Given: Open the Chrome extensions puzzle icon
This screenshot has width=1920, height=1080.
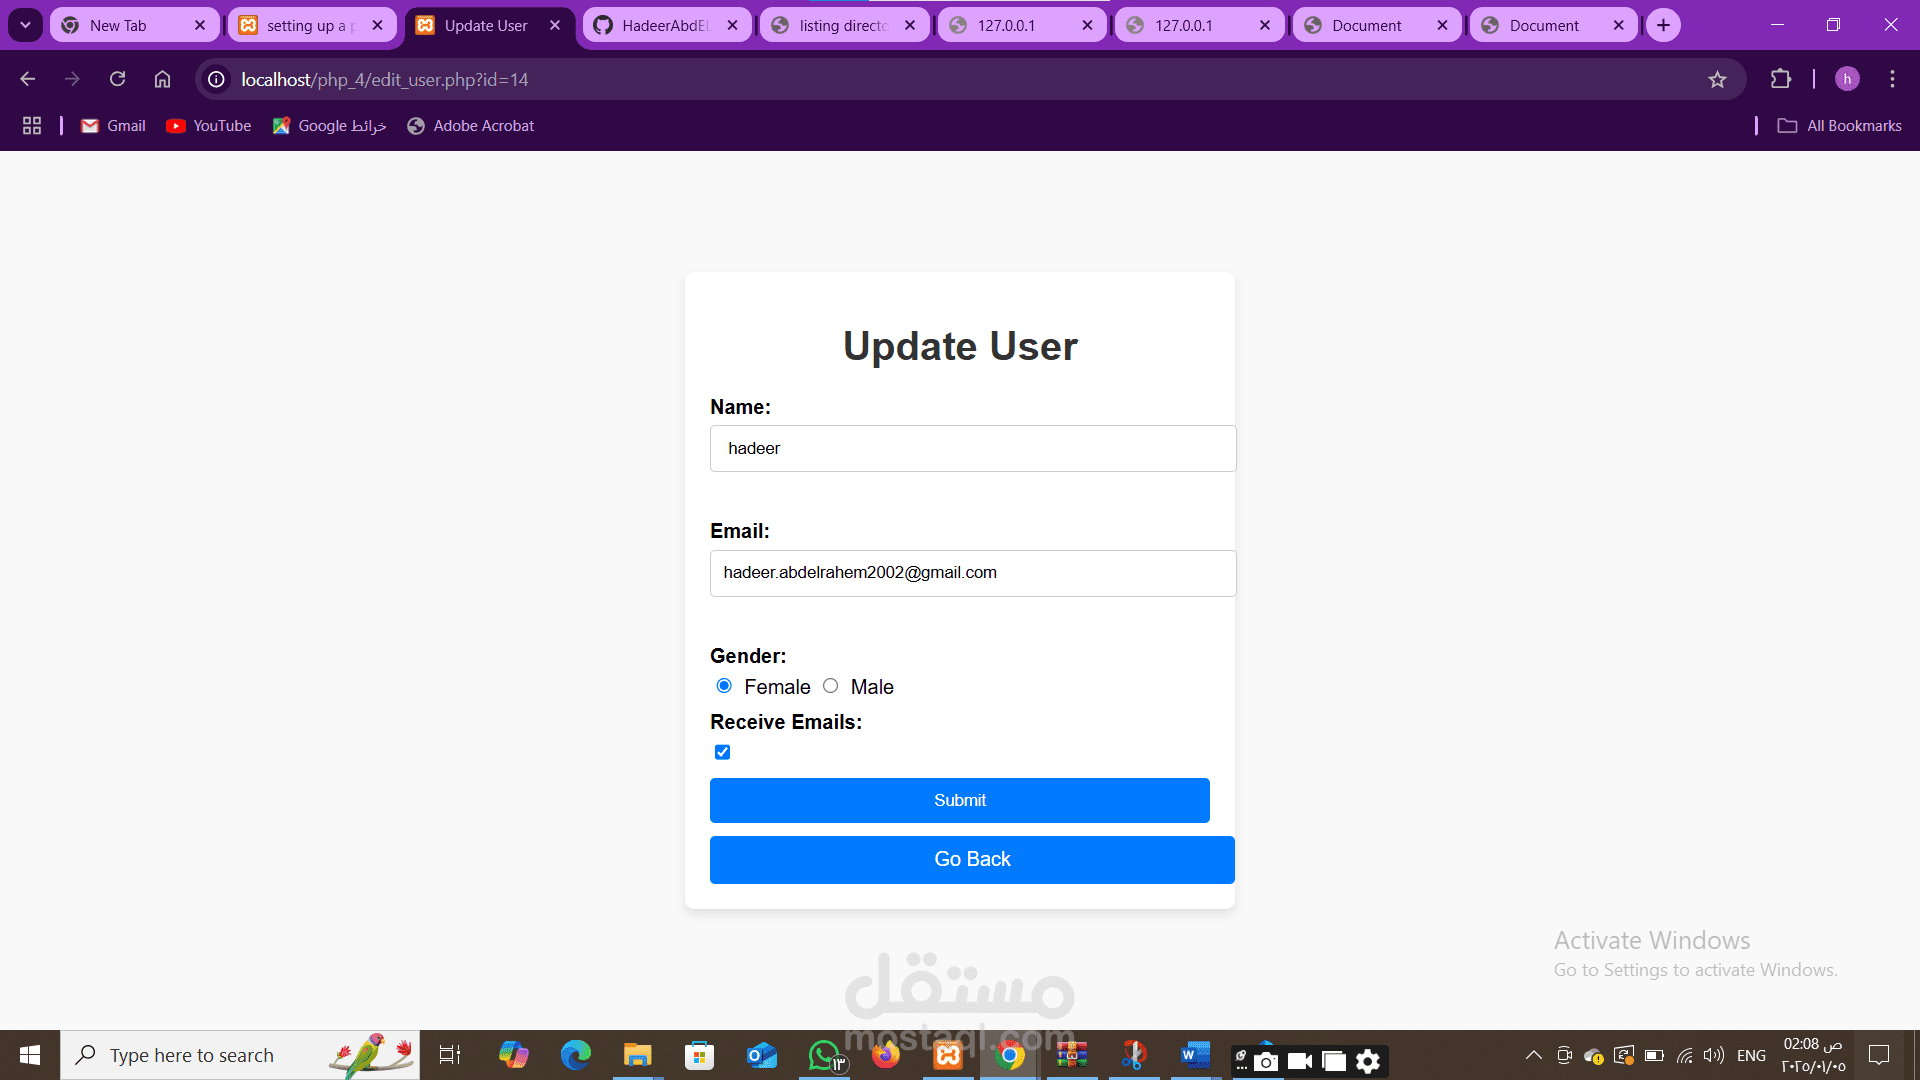Looking at the screenshot, I should [1781, 79].
